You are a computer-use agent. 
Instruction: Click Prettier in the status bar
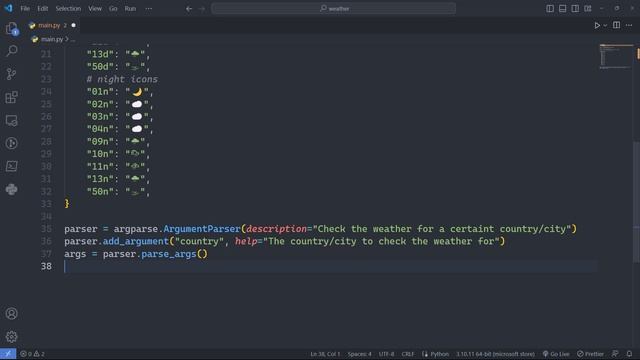tap(590, 354)
